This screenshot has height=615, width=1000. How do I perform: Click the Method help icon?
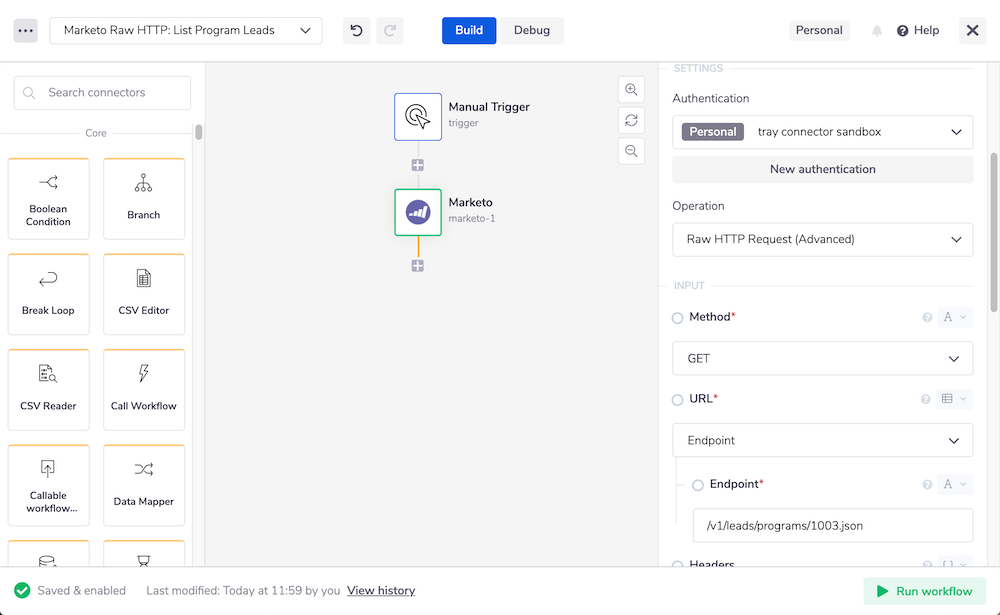pyautogui.click(x=927, y=318)
